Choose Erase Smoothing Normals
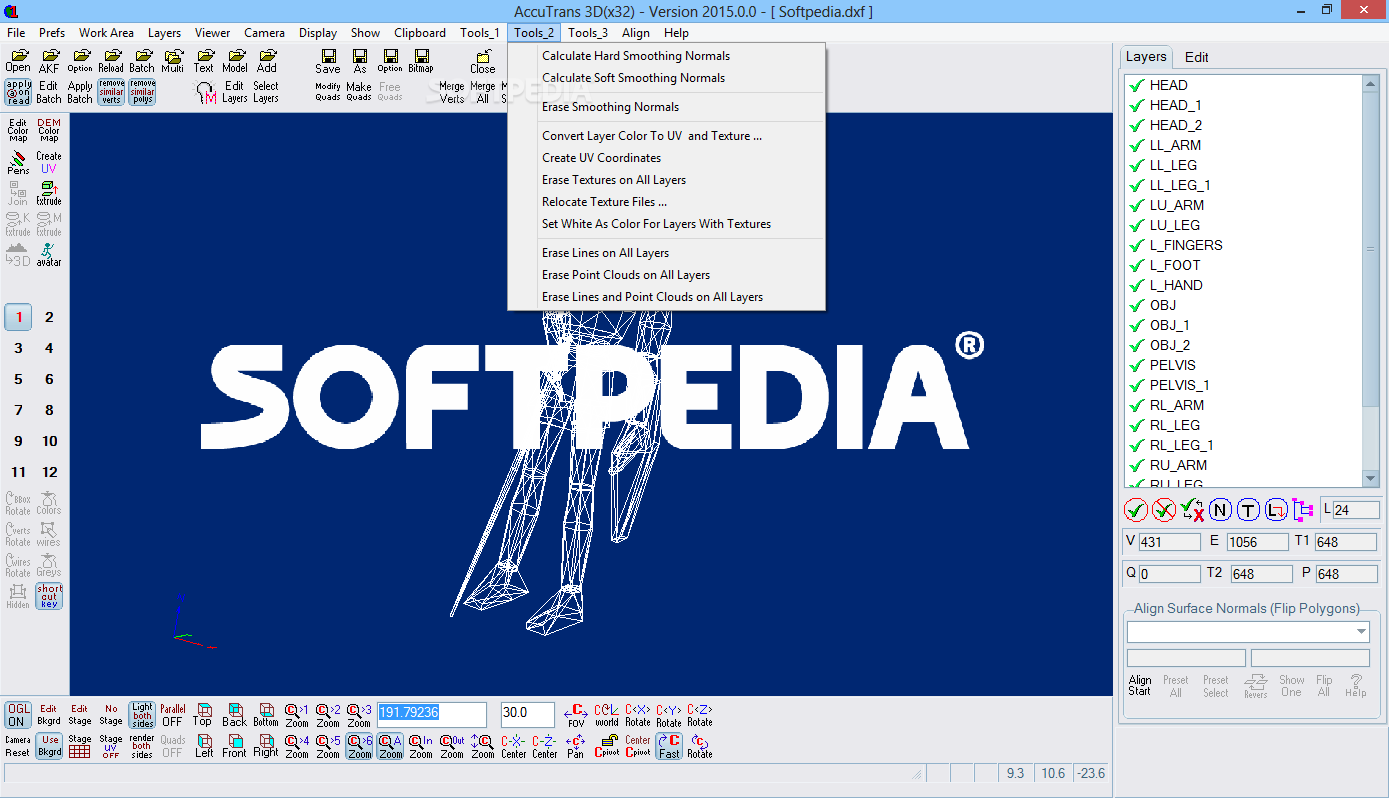This screenshot has height=798, width=1389. click(x=610, y=107)
